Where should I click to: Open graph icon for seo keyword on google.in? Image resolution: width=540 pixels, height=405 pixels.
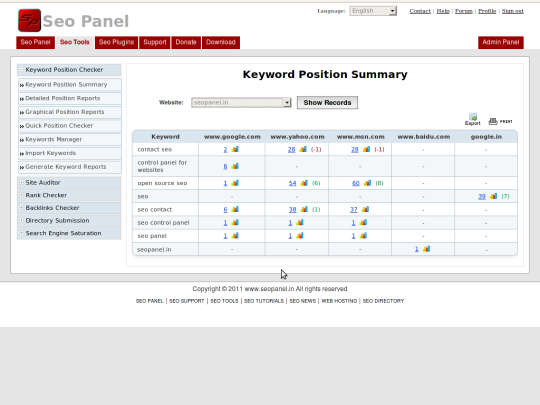click(494, 196)
